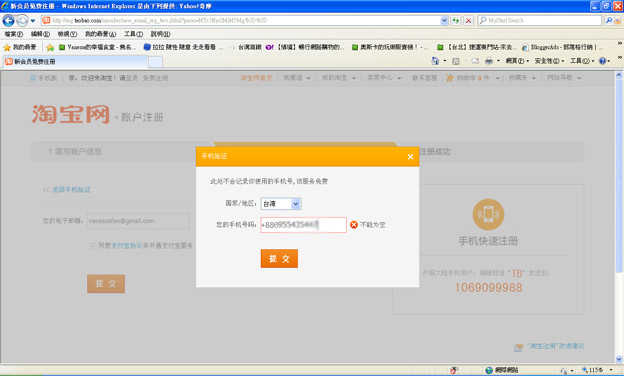Click the vertical page scrollbar
The width and height of the screenshot is (624, 376).
(x=619, y=217)
